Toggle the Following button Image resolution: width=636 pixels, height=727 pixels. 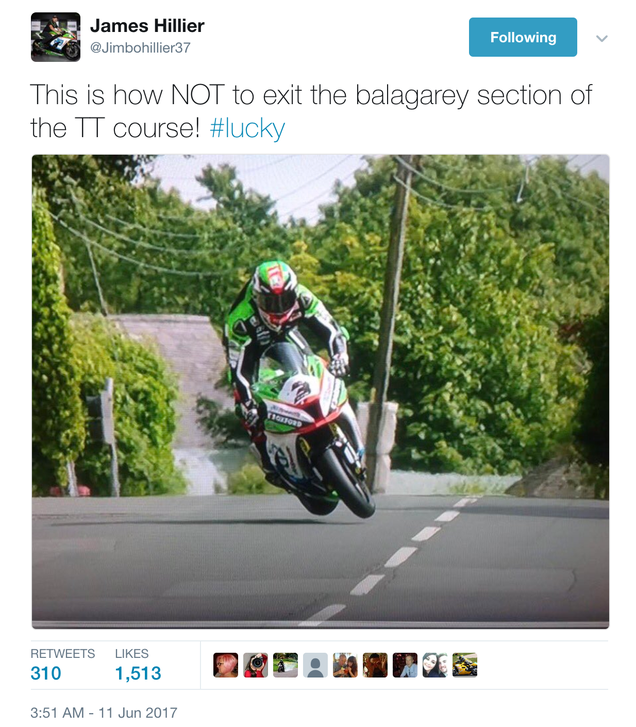tap(523, 37)
